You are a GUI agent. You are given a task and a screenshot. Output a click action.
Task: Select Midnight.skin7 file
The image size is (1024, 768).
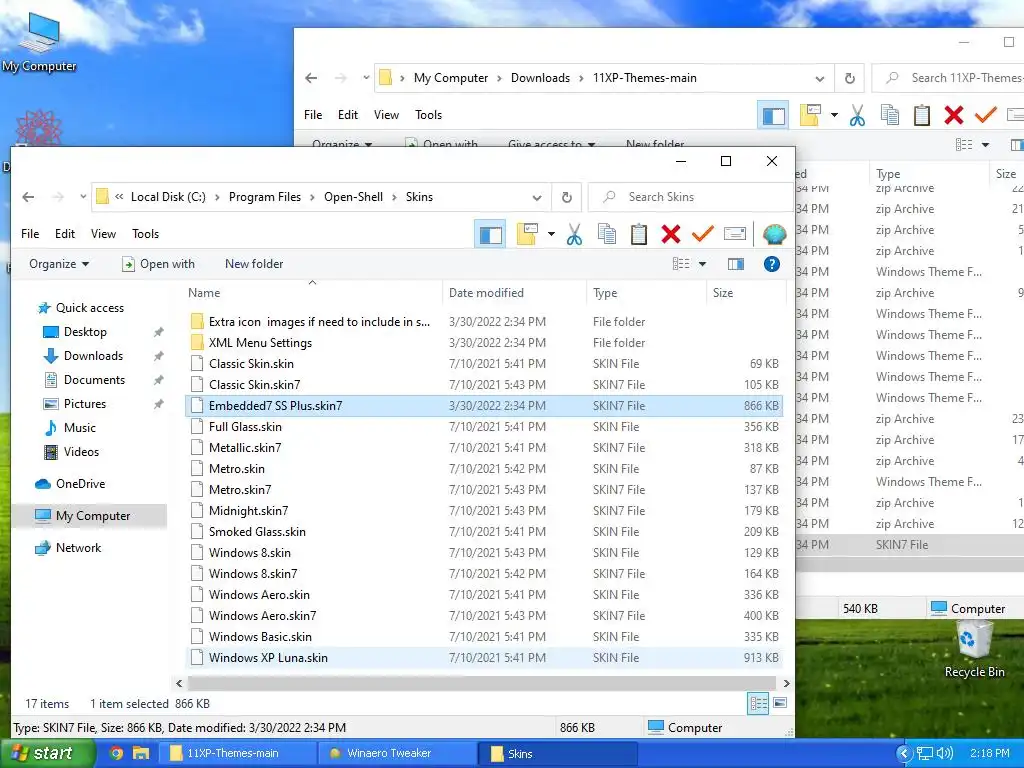click(x=484, y=511)
